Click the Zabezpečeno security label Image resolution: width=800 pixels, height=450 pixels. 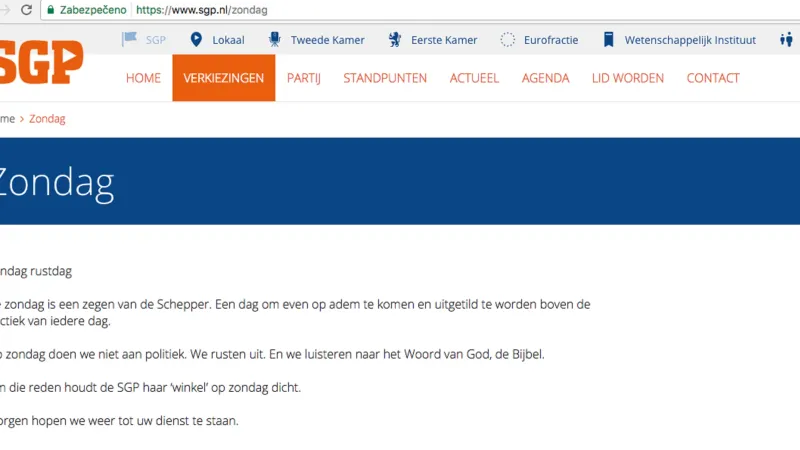93,10
